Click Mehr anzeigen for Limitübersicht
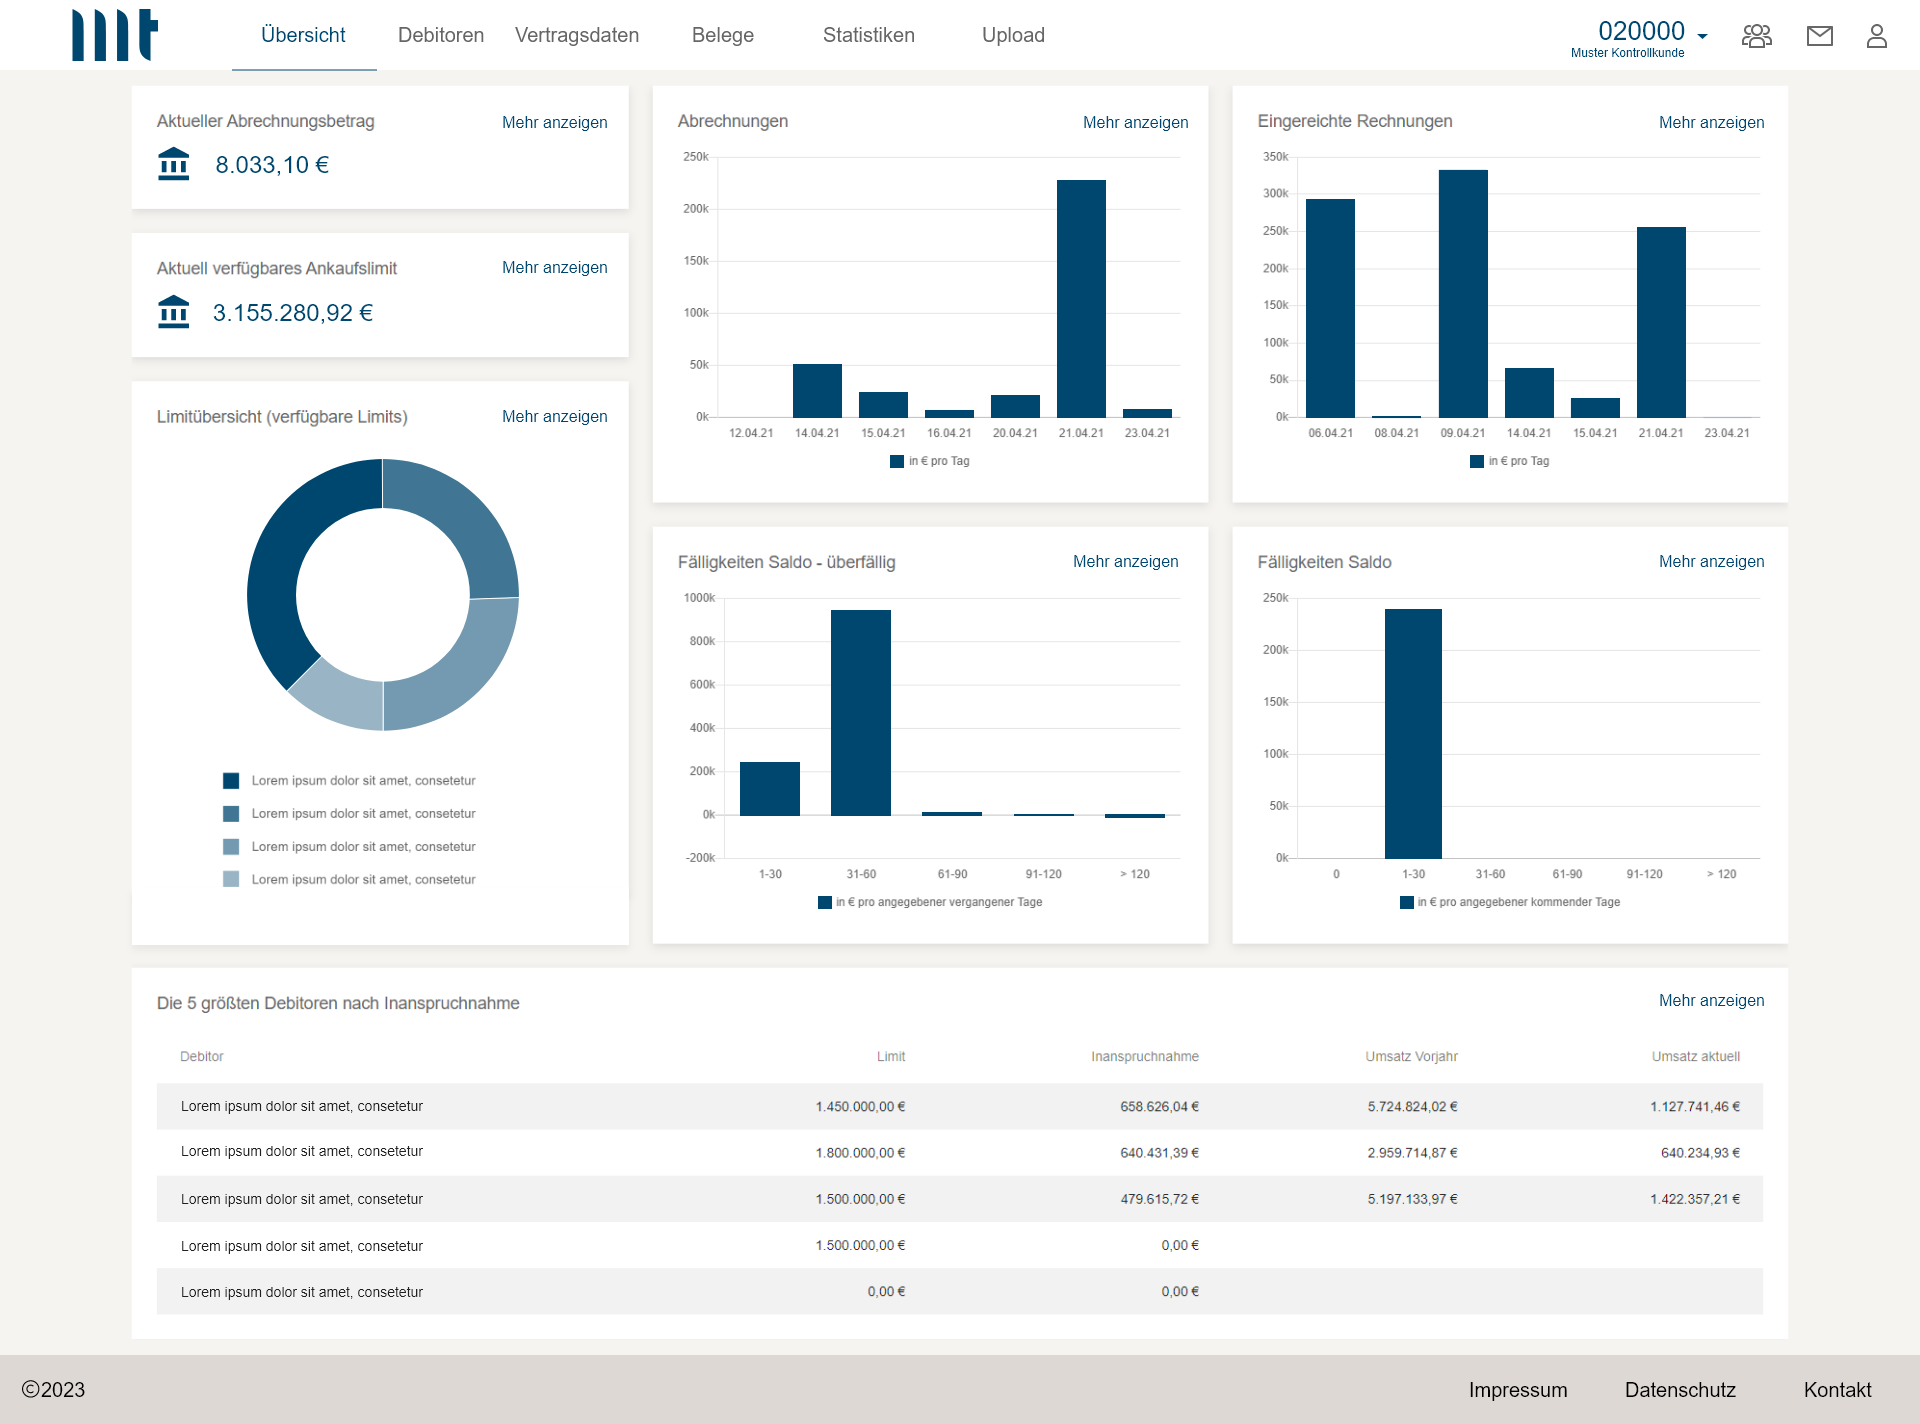The width and height of the screenshot is (1920, 1424). (555, 416)
